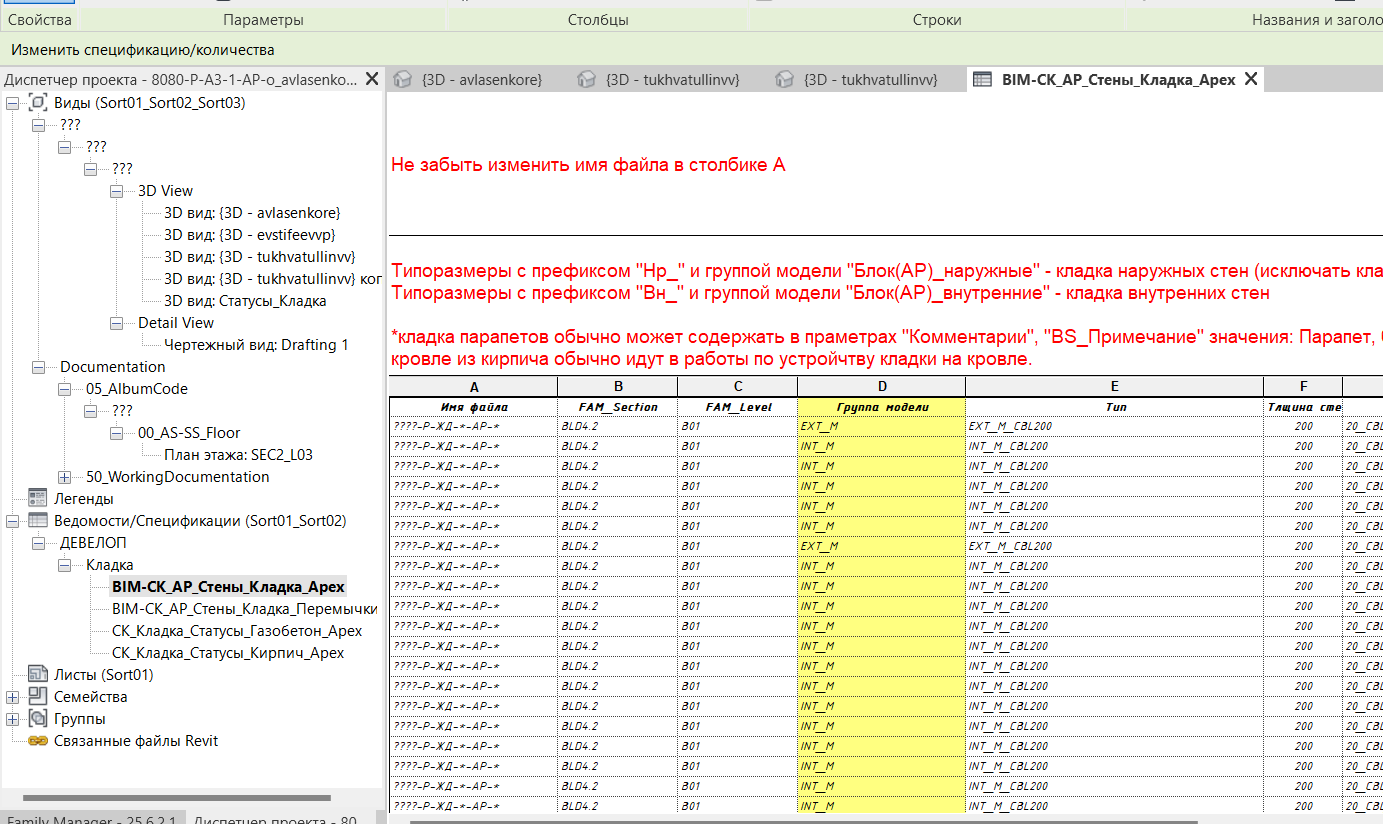Click the Ведомости/Спецификации schedule icon
The width and height of the screenshot is (1383, 824).
(38, 521)
